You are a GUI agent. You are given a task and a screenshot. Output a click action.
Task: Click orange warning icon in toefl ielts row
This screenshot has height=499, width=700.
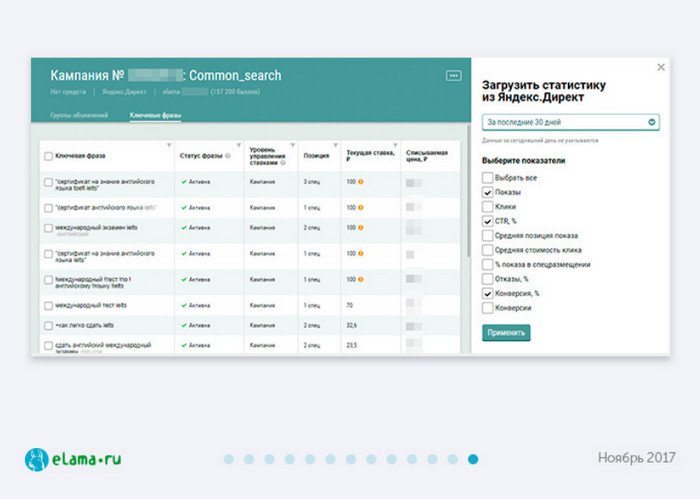361,182
